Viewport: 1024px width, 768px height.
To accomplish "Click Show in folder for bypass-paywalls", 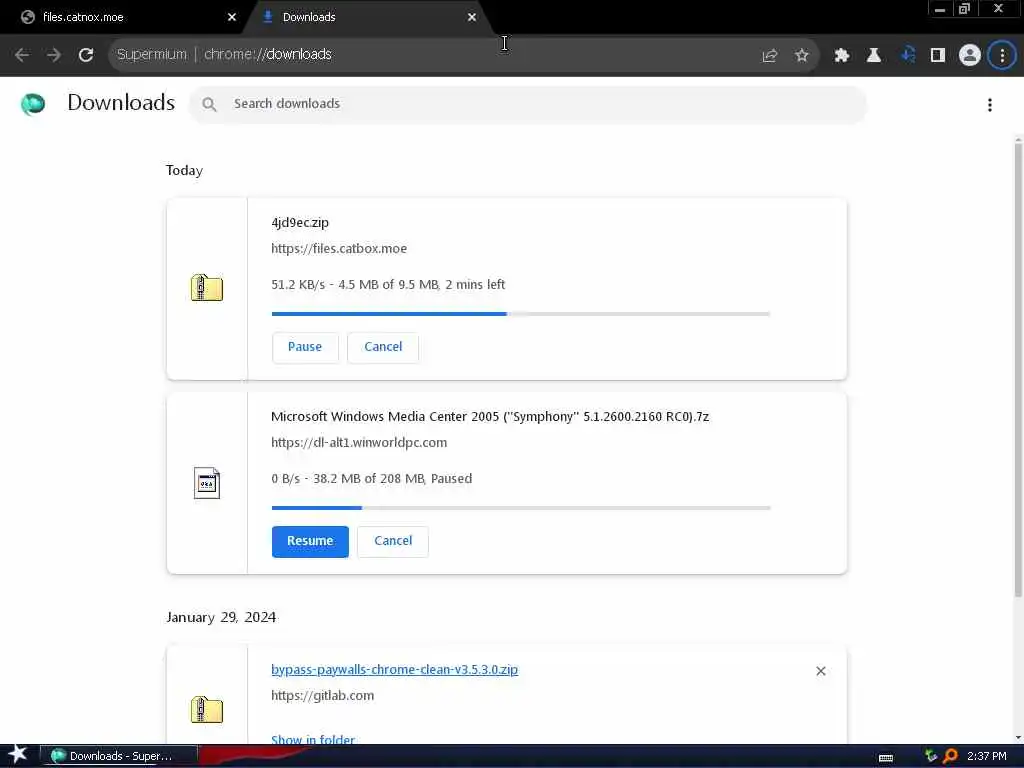I will click(313, 739).
